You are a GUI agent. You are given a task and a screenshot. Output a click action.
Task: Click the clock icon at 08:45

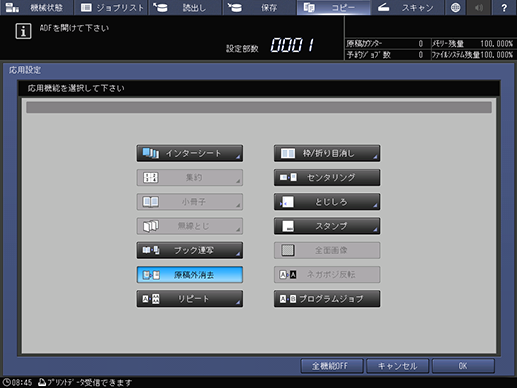6,382
